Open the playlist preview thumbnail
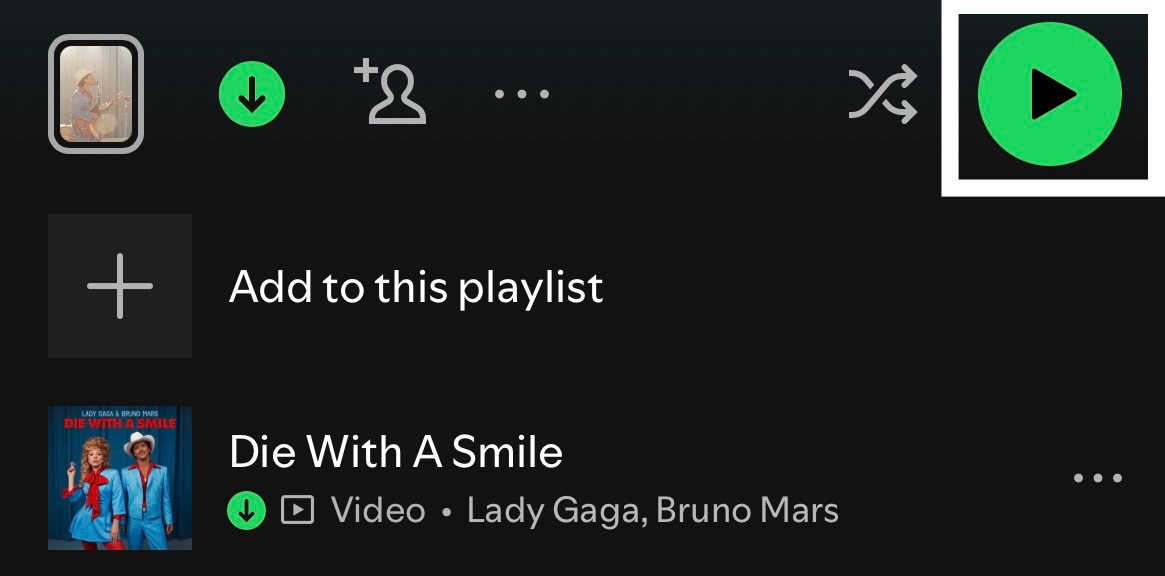 (x=96, y=94)
